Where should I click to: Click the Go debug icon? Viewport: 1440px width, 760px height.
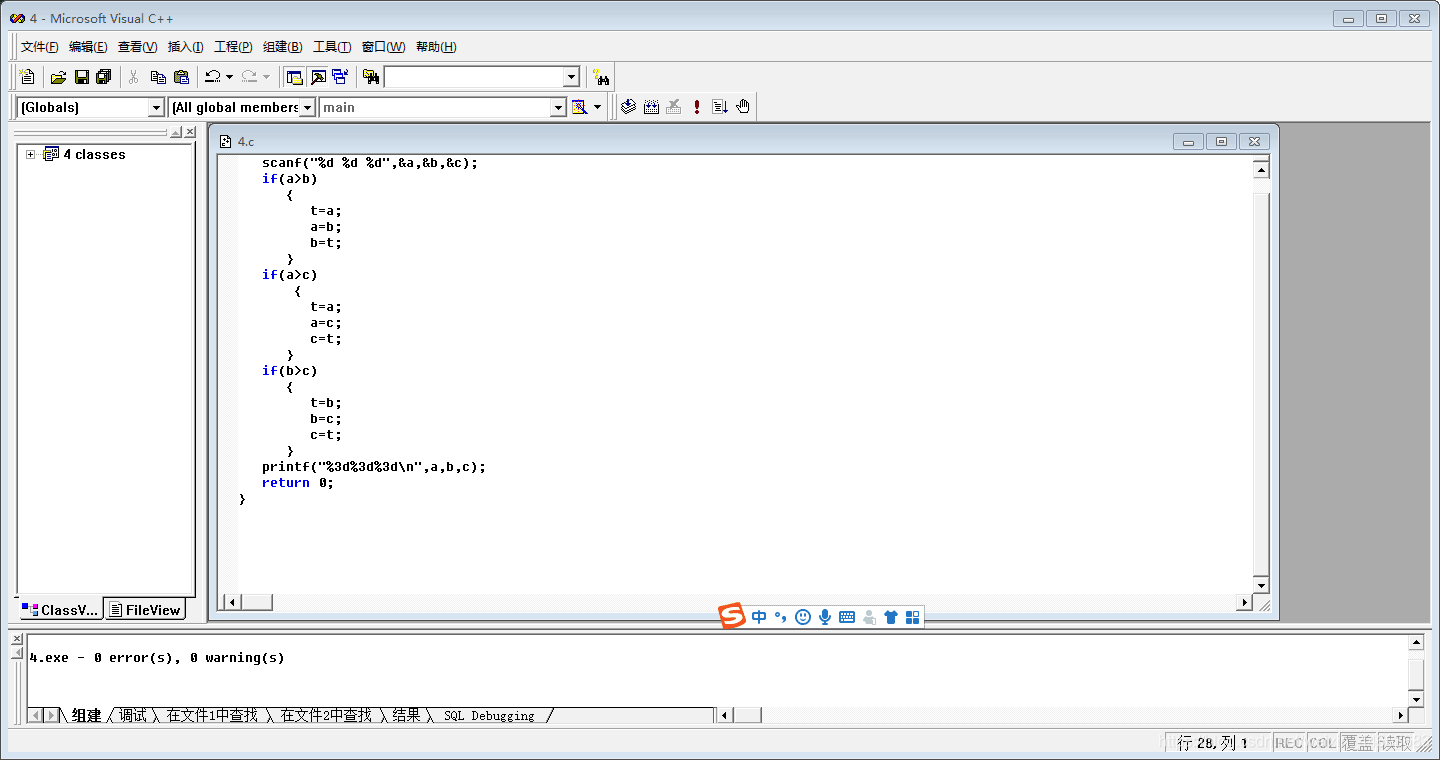click(x=719, y=106)
